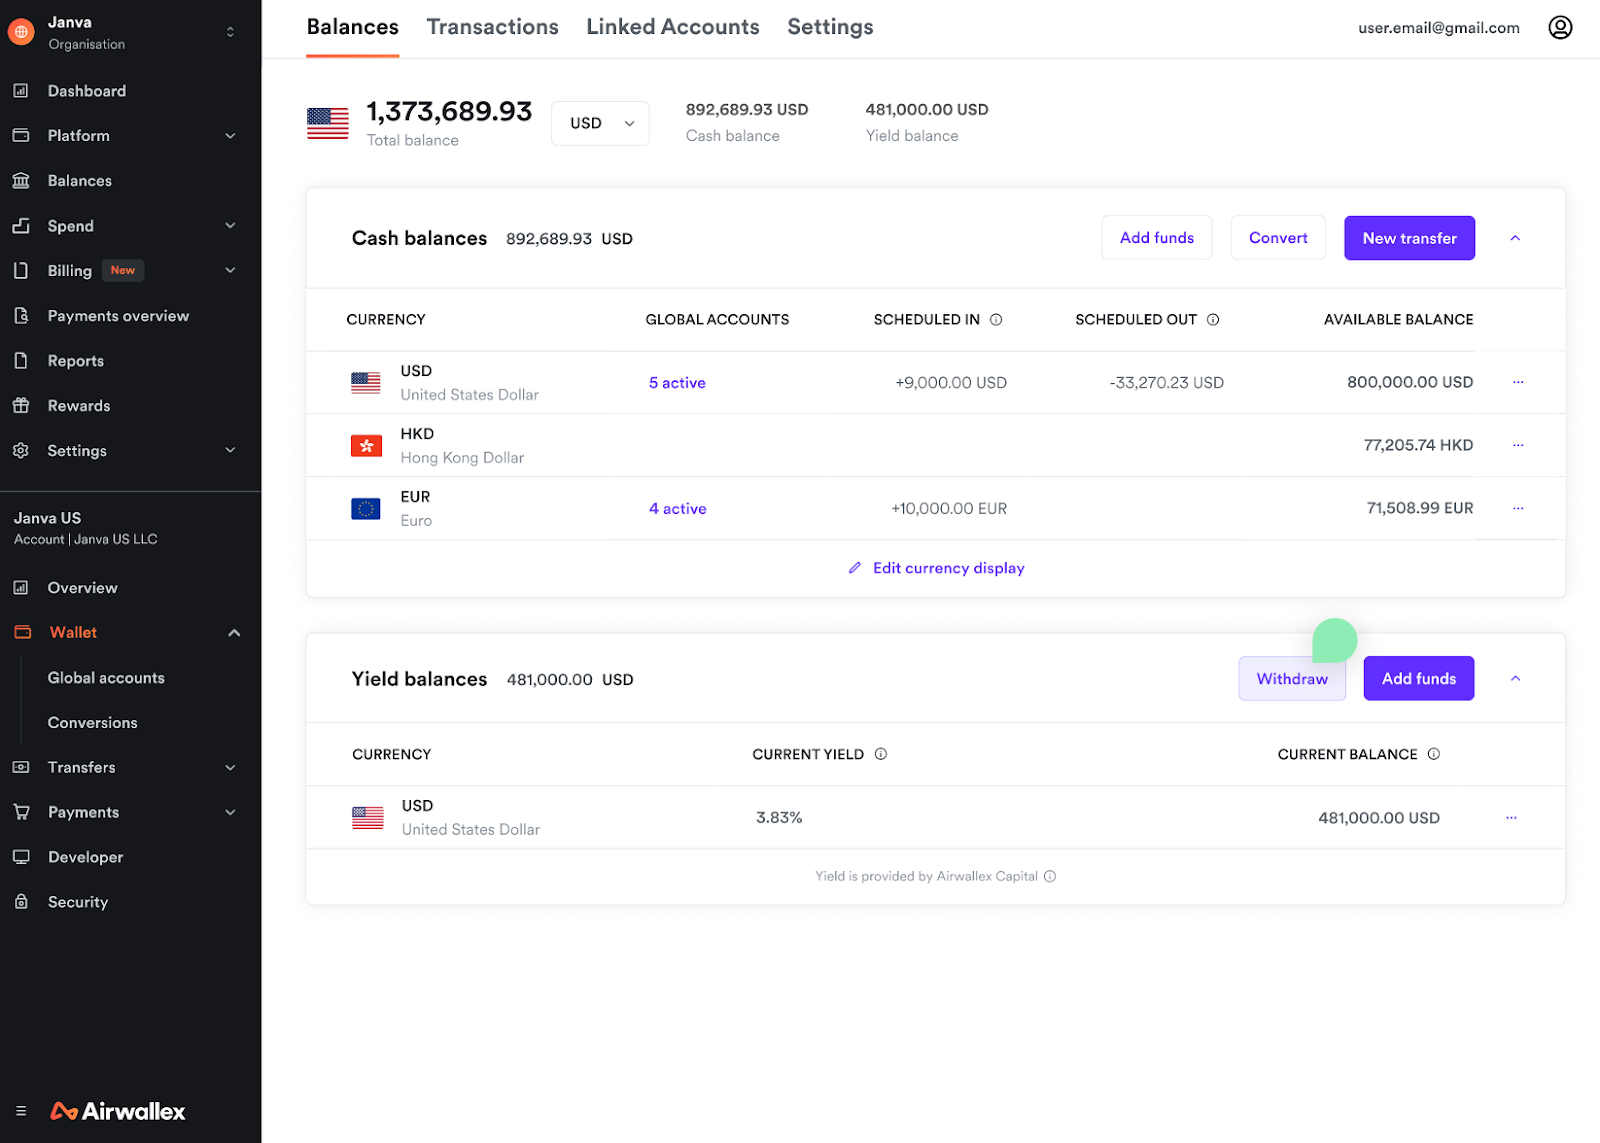Click the 3.83% current yield value

[x=779, y=818]
